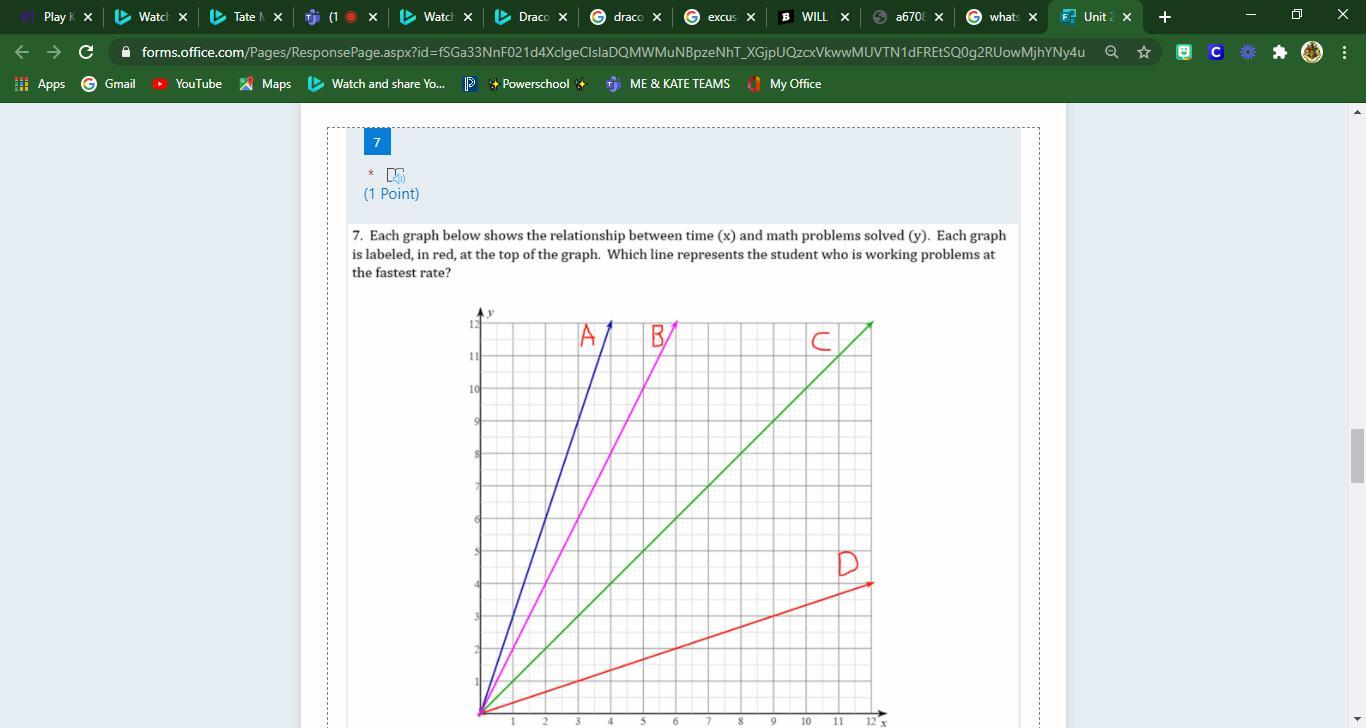Click the red letter C graph label
The height and width of the screenshot is (728, 1366).
(821, 342)
